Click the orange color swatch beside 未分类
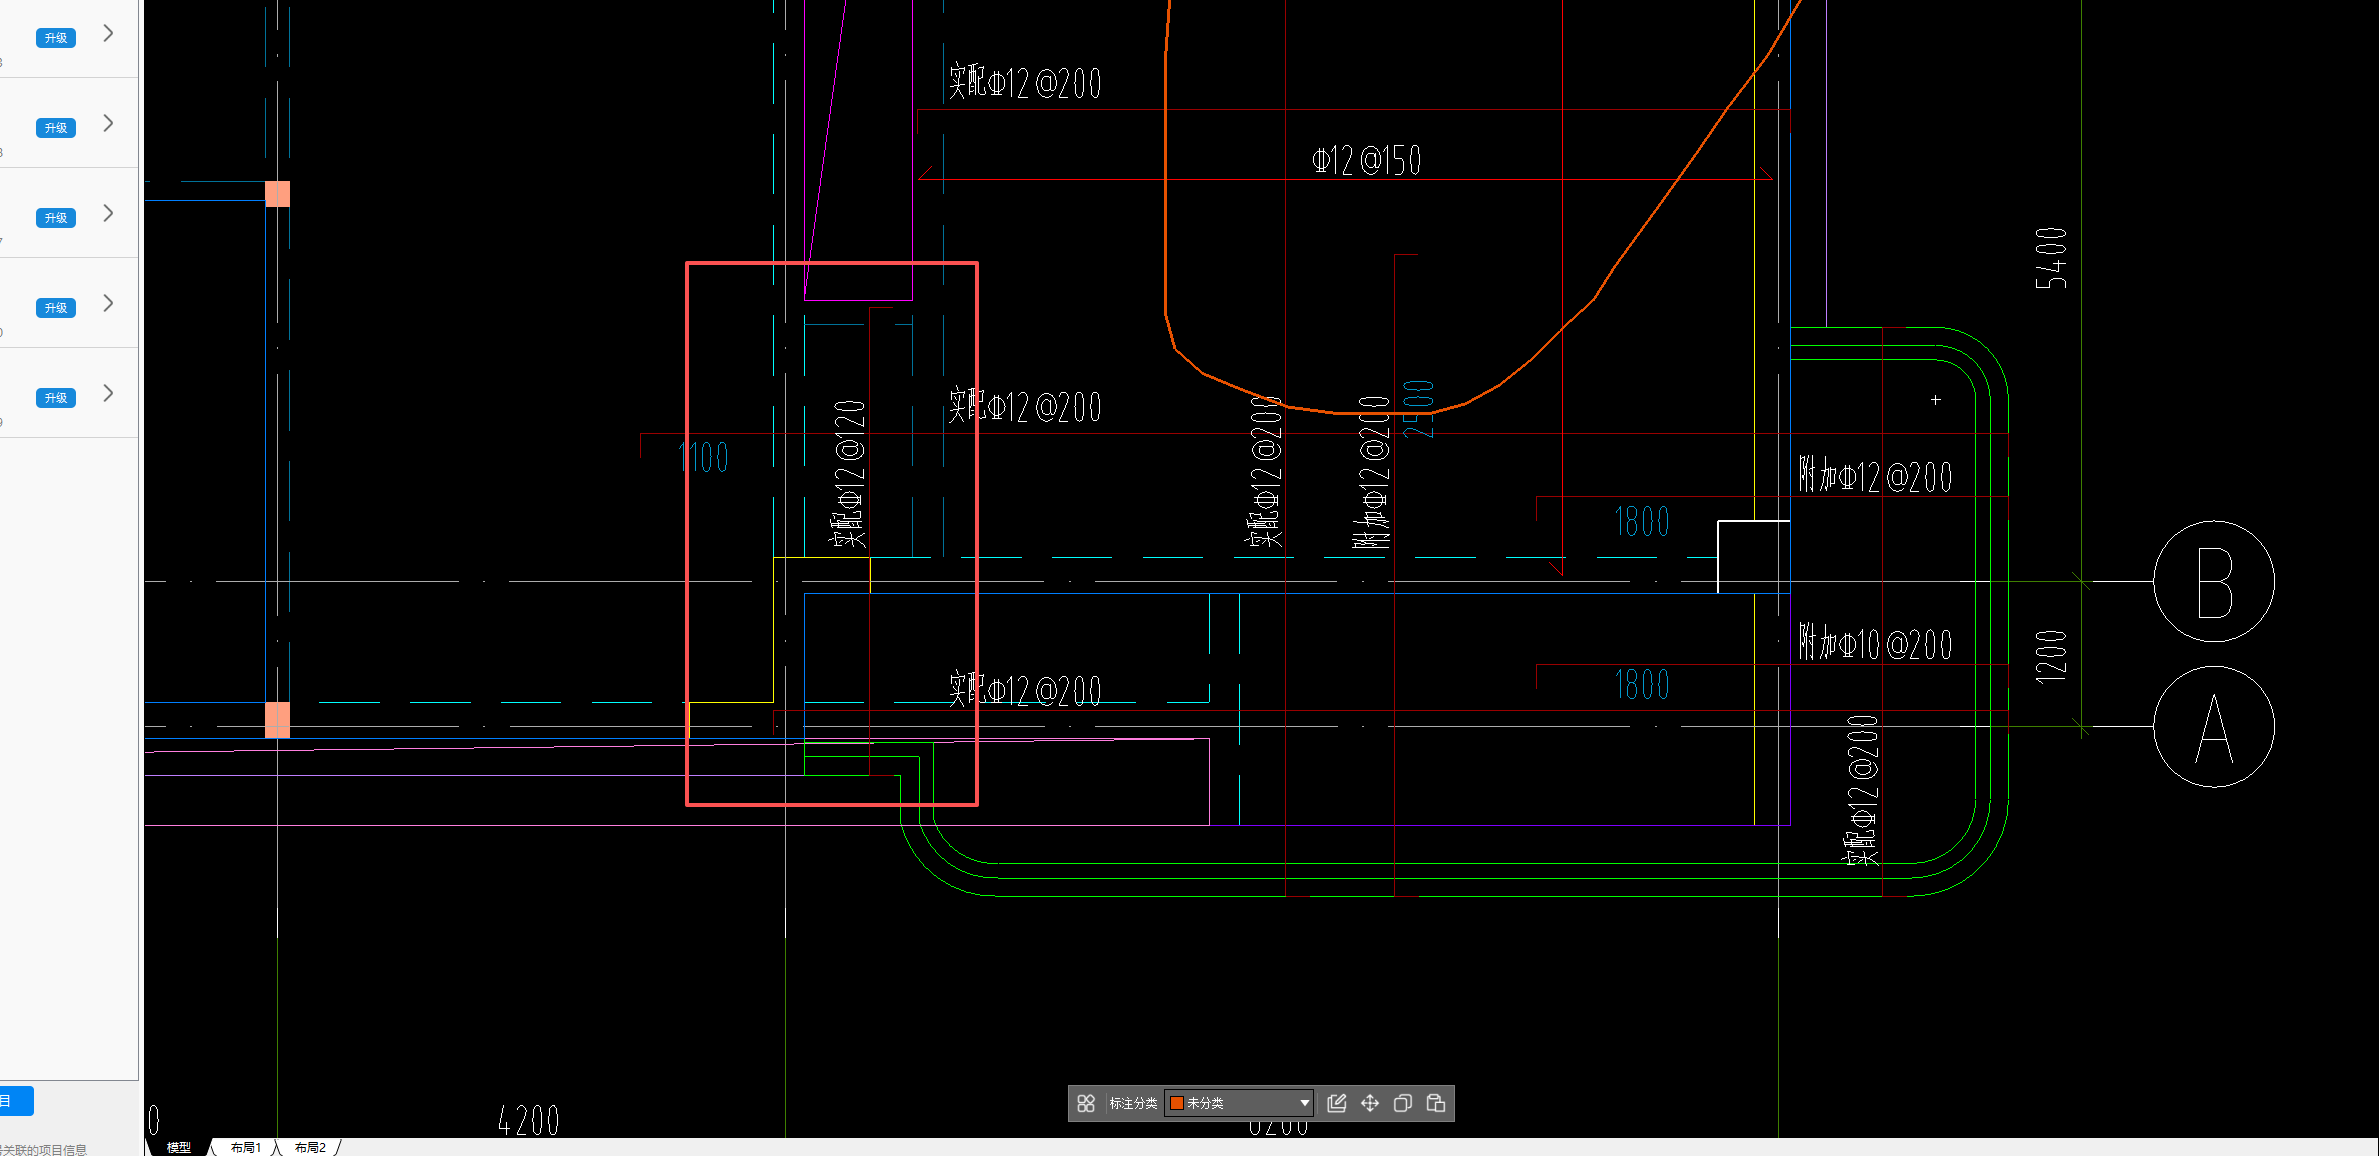This screenshot has height=1156, width=2379. (x=1177, y=1103)
